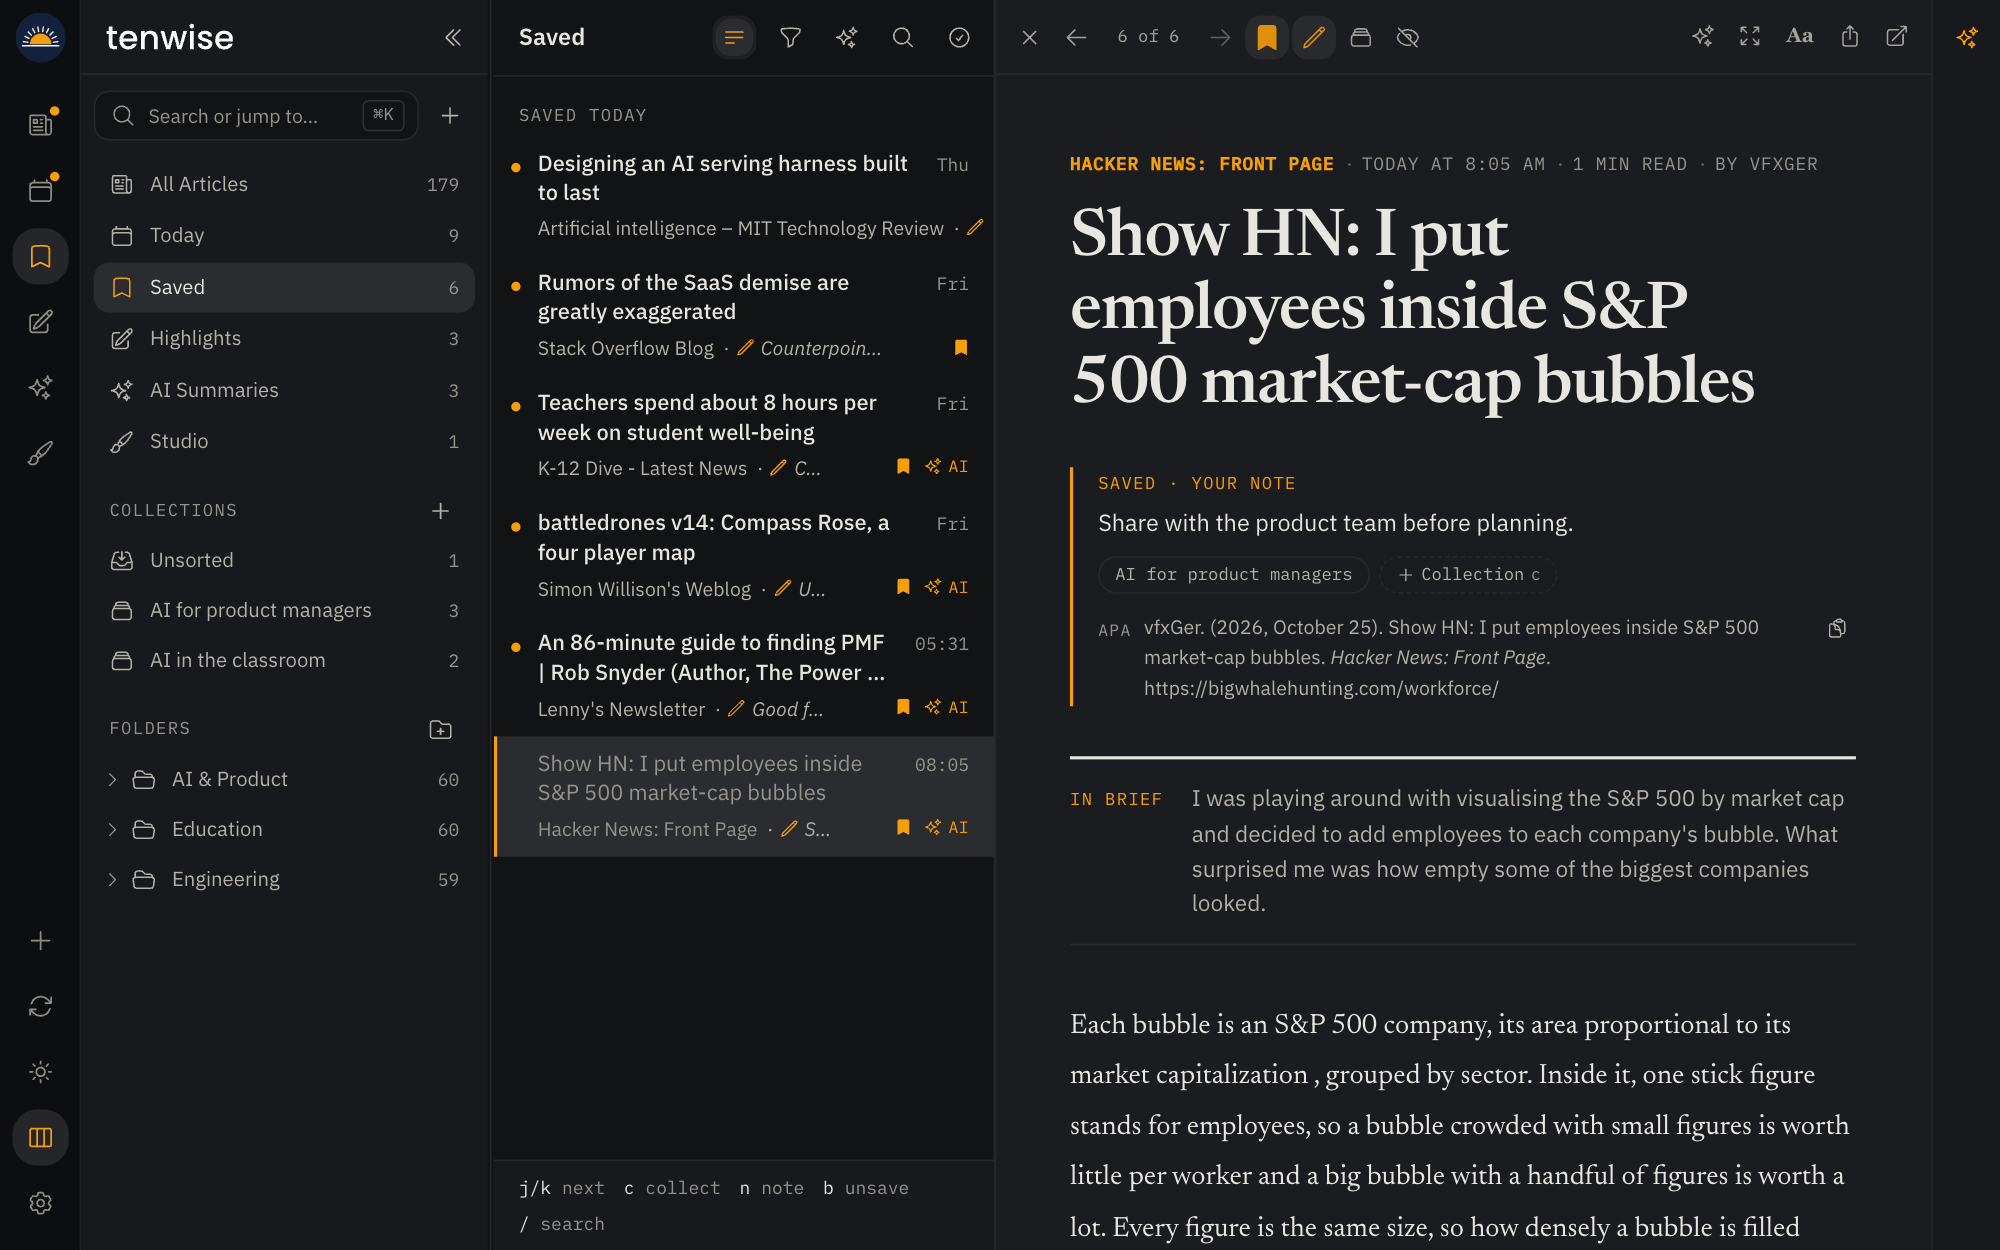Toggle the highlight pencil in reader toolbar
The height and width of the screenshot is (1250, 2000).
click(x=1314, y=37)
